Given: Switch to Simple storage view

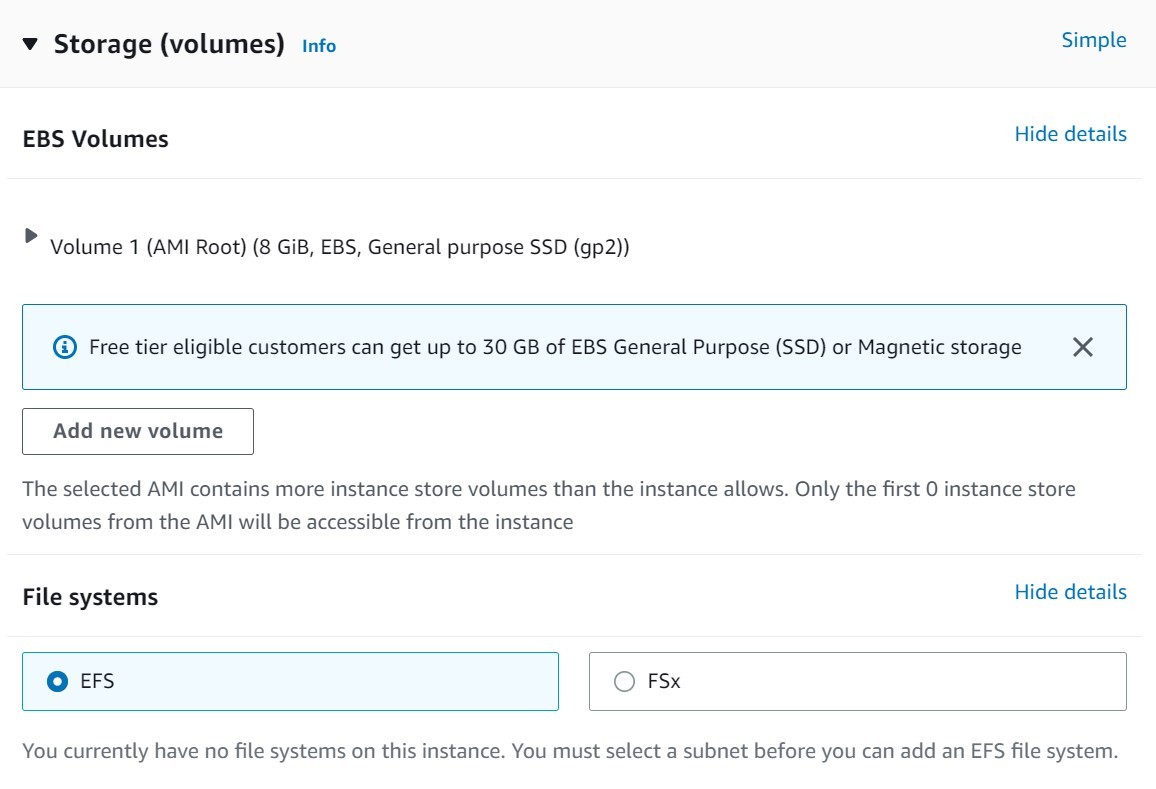Looking at the screenshot, I should click(x=1093, y=40).
